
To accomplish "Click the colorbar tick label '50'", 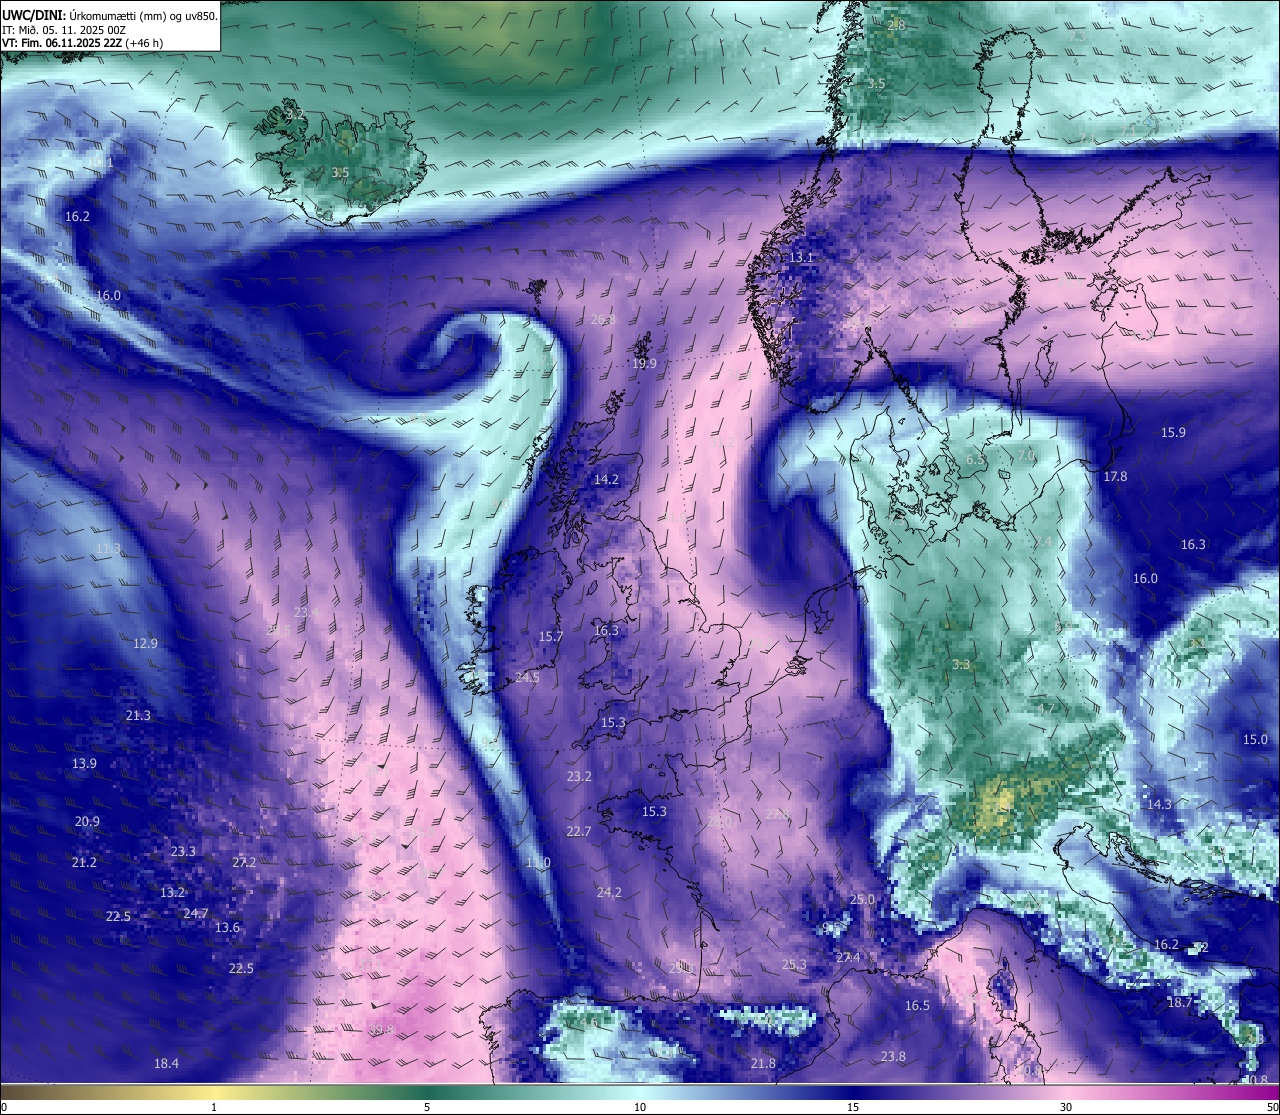I will (1272, 1107).
